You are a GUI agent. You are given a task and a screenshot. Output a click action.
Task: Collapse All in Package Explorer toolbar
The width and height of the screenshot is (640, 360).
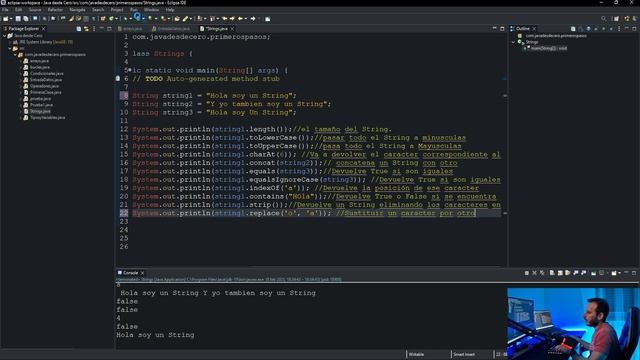(79, 29)
